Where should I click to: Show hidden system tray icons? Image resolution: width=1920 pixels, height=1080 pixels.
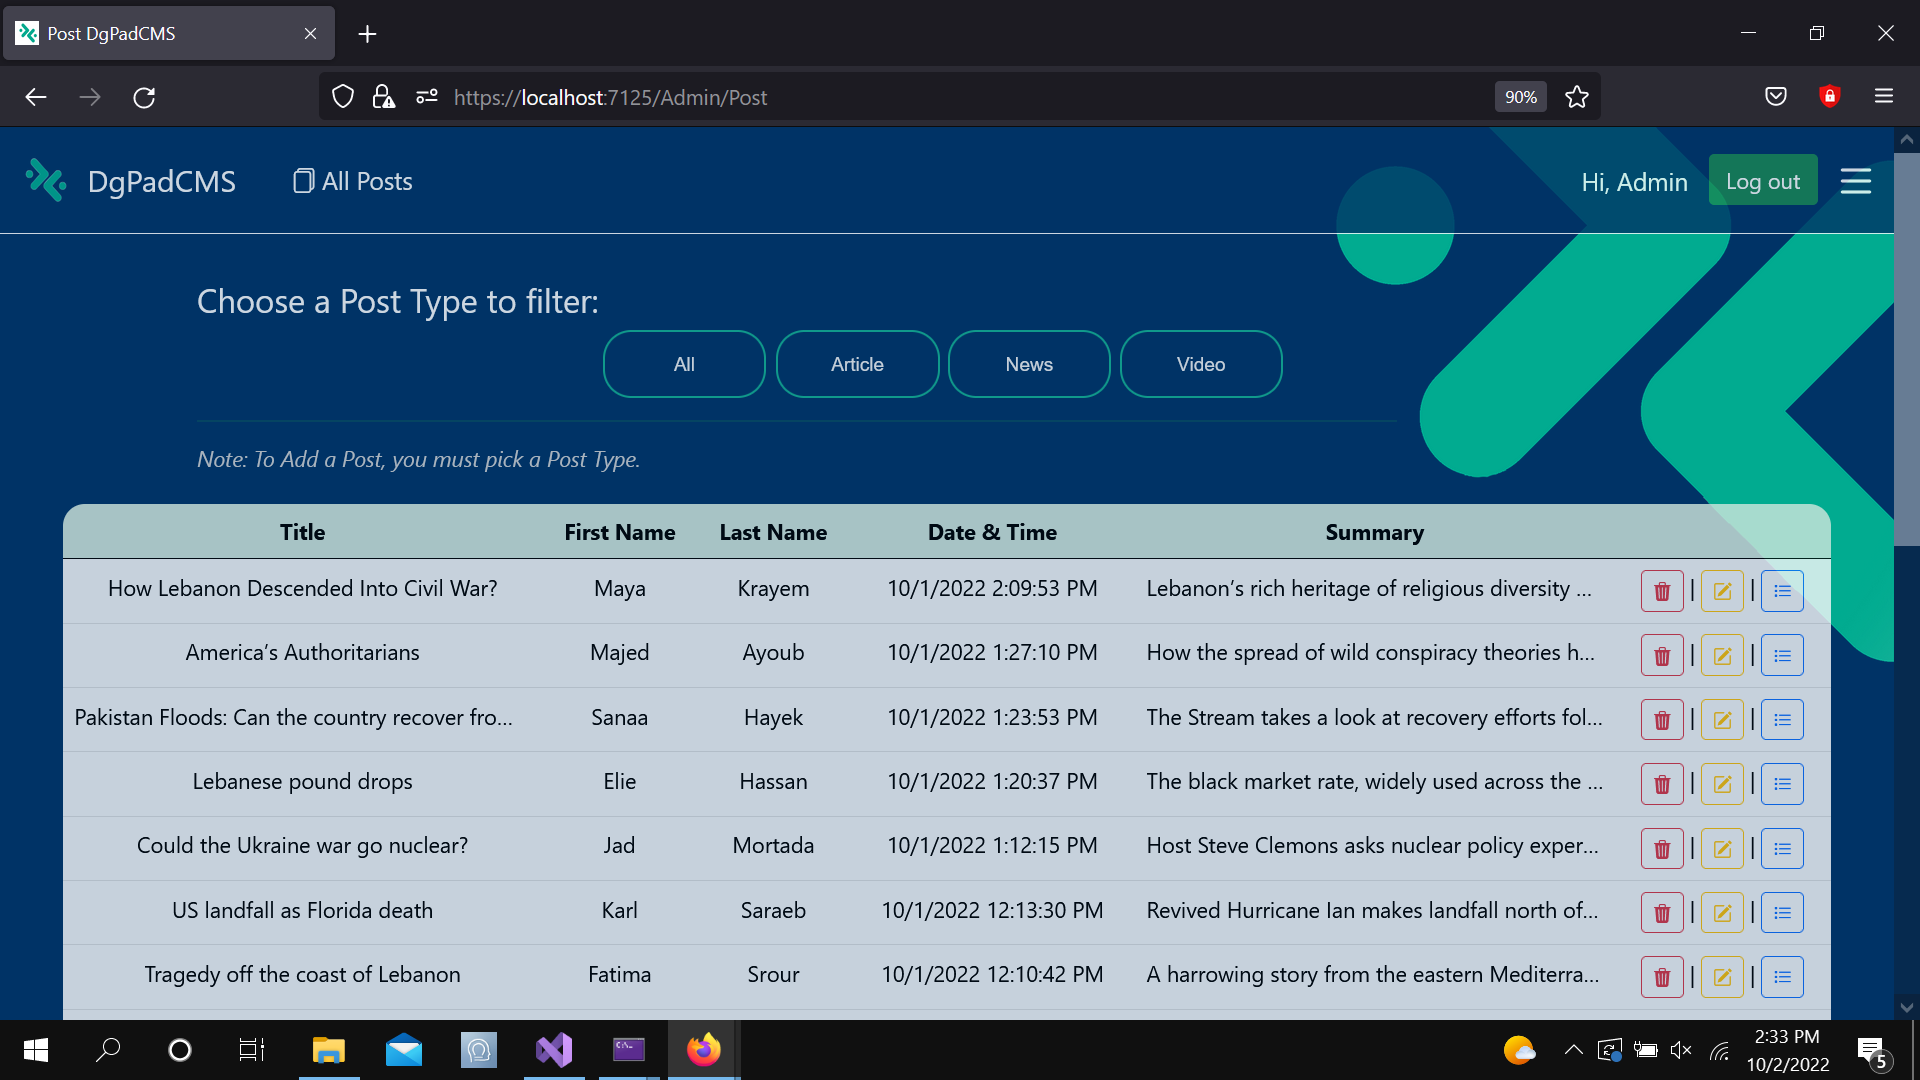[1573, 1050]
